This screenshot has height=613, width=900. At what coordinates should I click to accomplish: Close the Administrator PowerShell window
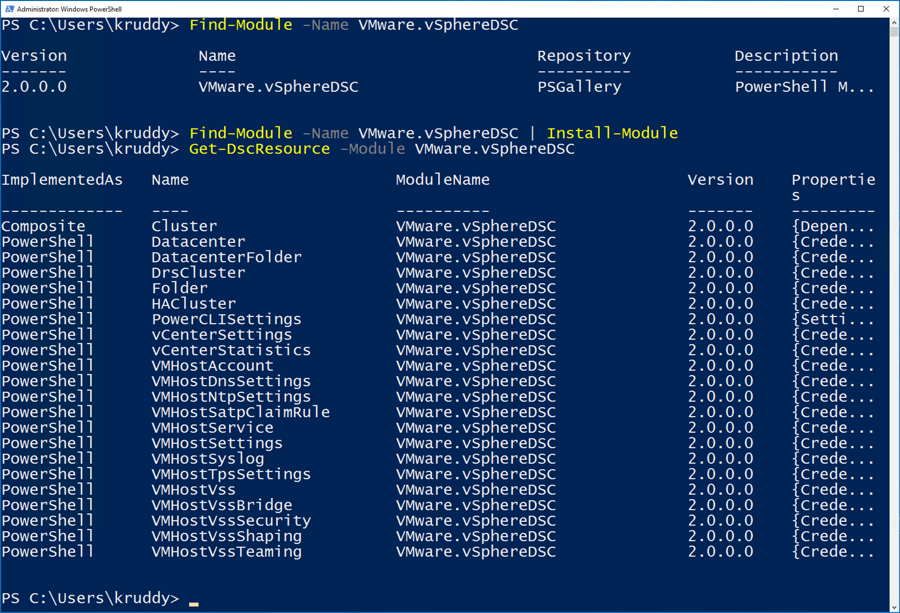tap(886, 9)
